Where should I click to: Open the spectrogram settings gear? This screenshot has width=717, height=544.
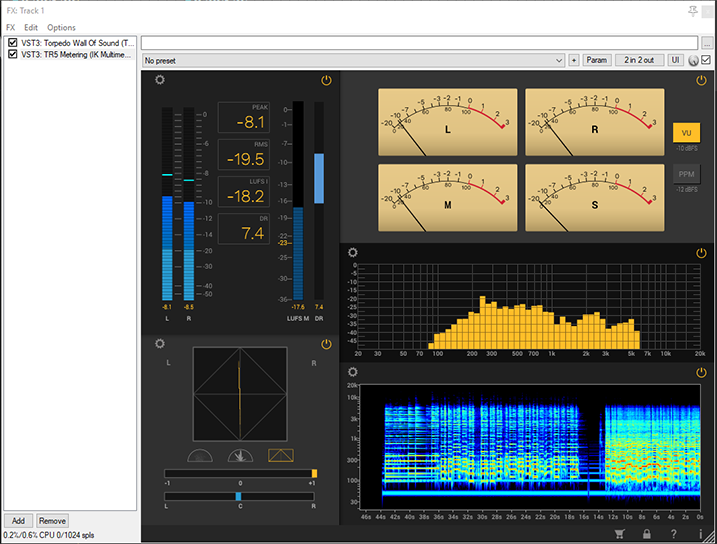click(x=352, y=373)
